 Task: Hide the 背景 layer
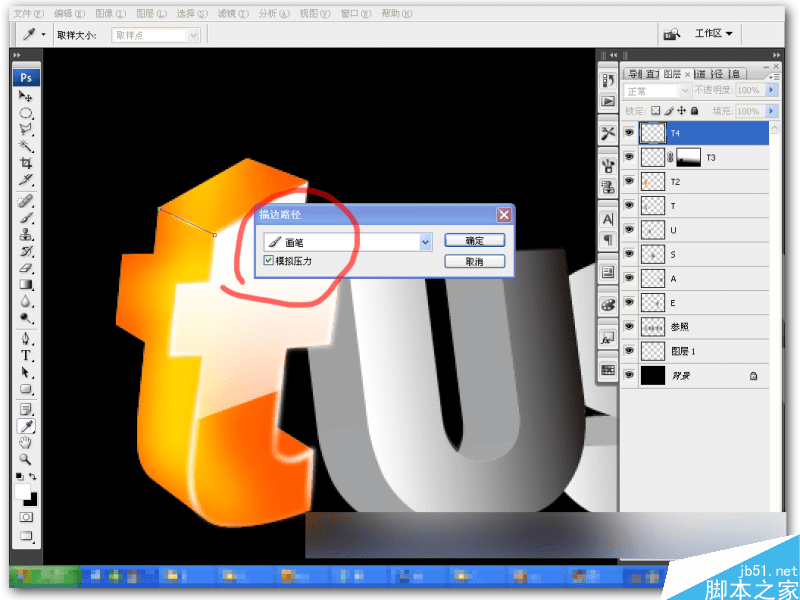629,375
